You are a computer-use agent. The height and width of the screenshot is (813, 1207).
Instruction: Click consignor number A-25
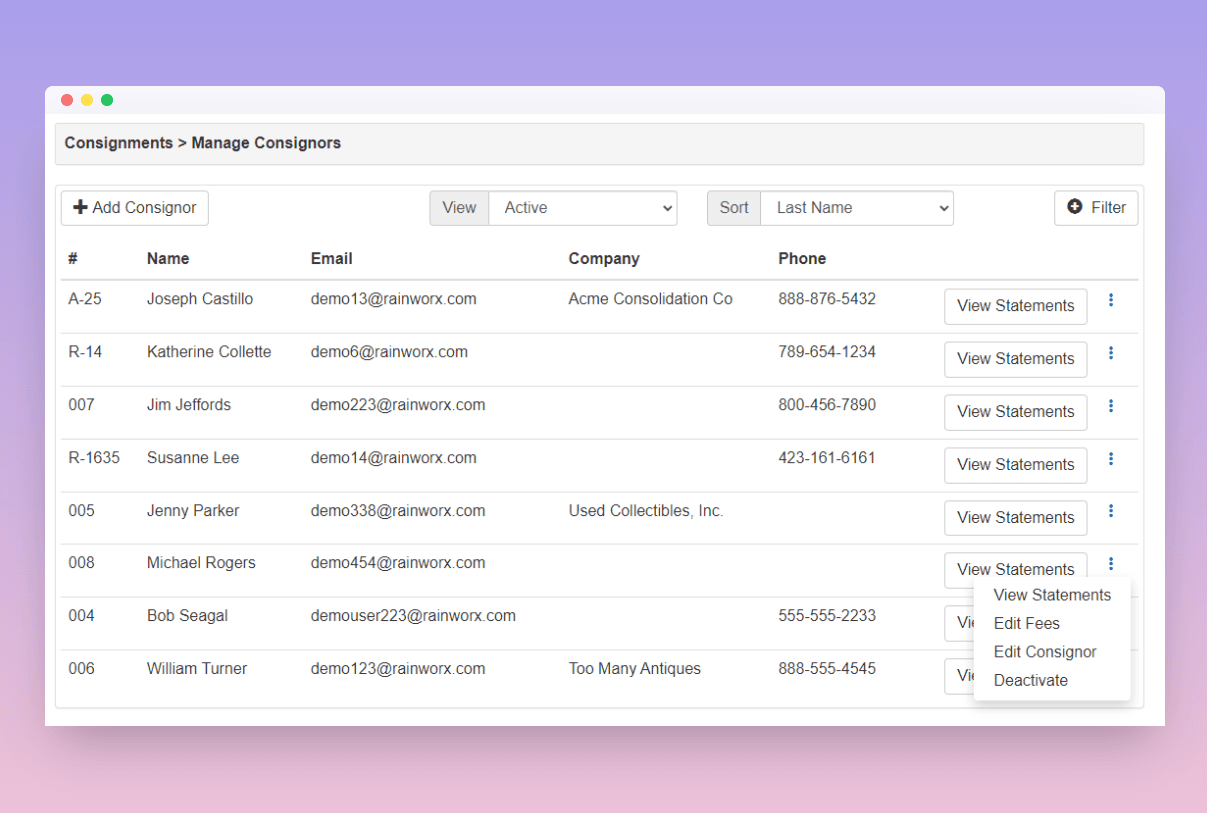(85, 299)
